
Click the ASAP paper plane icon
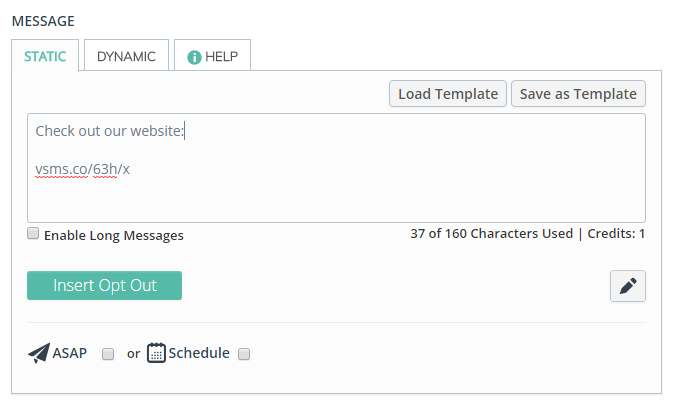click(x=39, y=353)
